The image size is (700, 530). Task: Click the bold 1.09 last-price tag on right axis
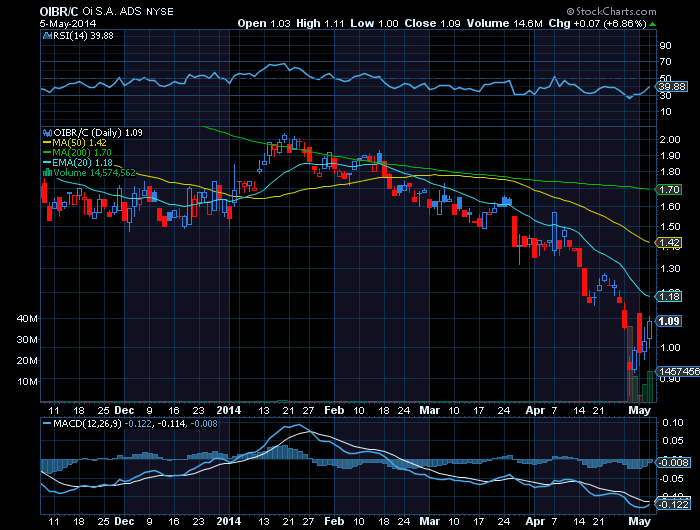tap(669, 321)
